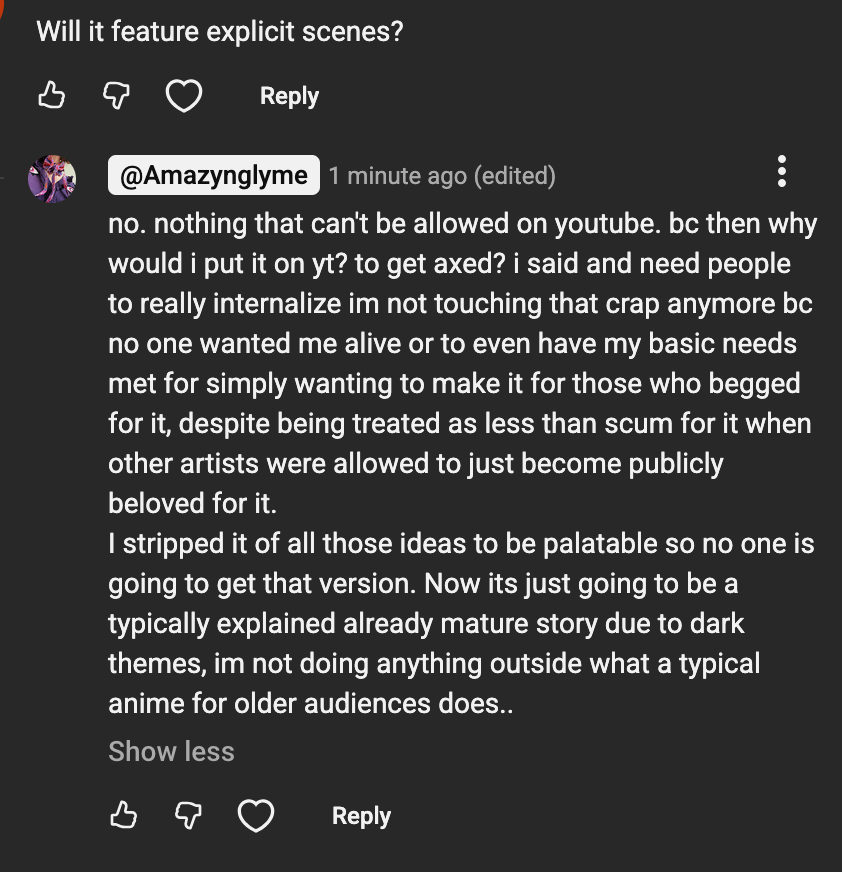Click the "Will it feature explicit scenes?" text
This screenshot has height=872, width=842.
click(x=220, y=31)
